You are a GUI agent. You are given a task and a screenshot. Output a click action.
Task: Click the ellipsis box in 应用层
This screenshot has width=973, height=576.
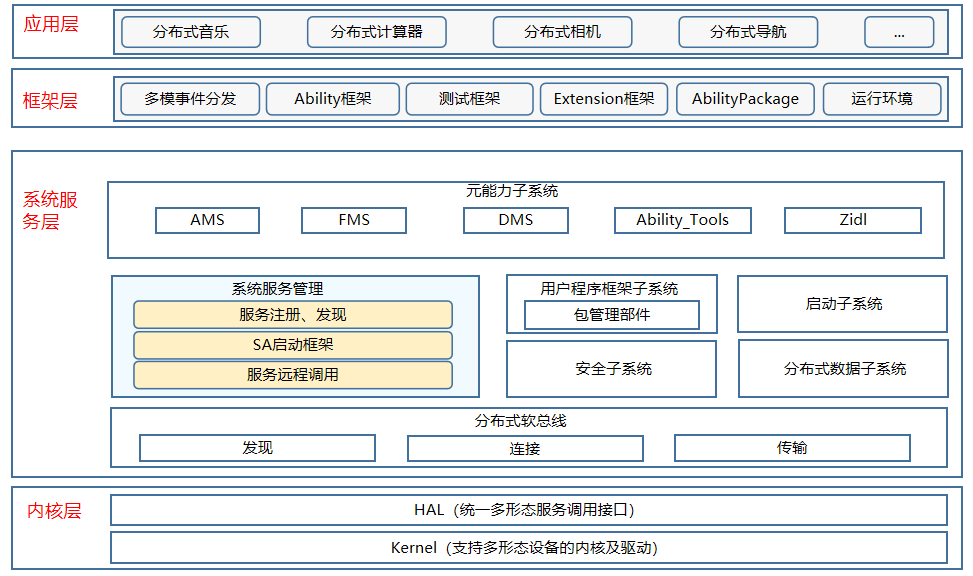pyautogui.click(x=899, y=32)
